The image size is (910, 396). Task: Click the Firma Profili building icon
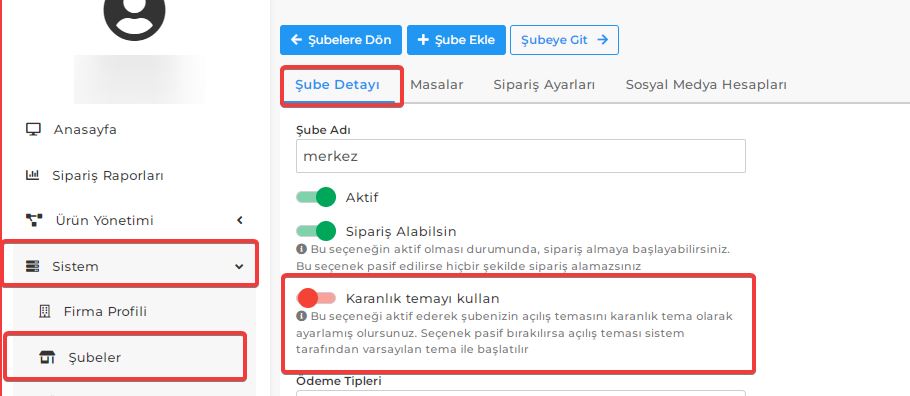coord(44,312)
